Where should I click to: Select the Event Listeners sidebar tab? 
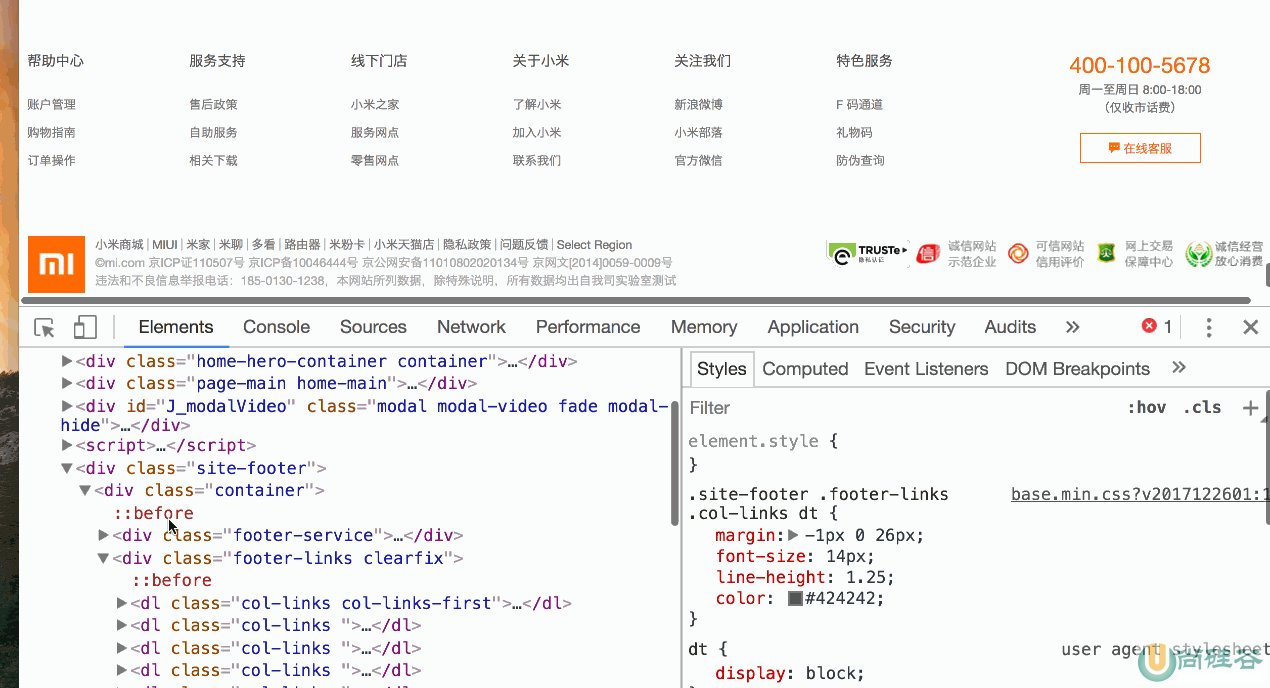[x=926, y=369]
